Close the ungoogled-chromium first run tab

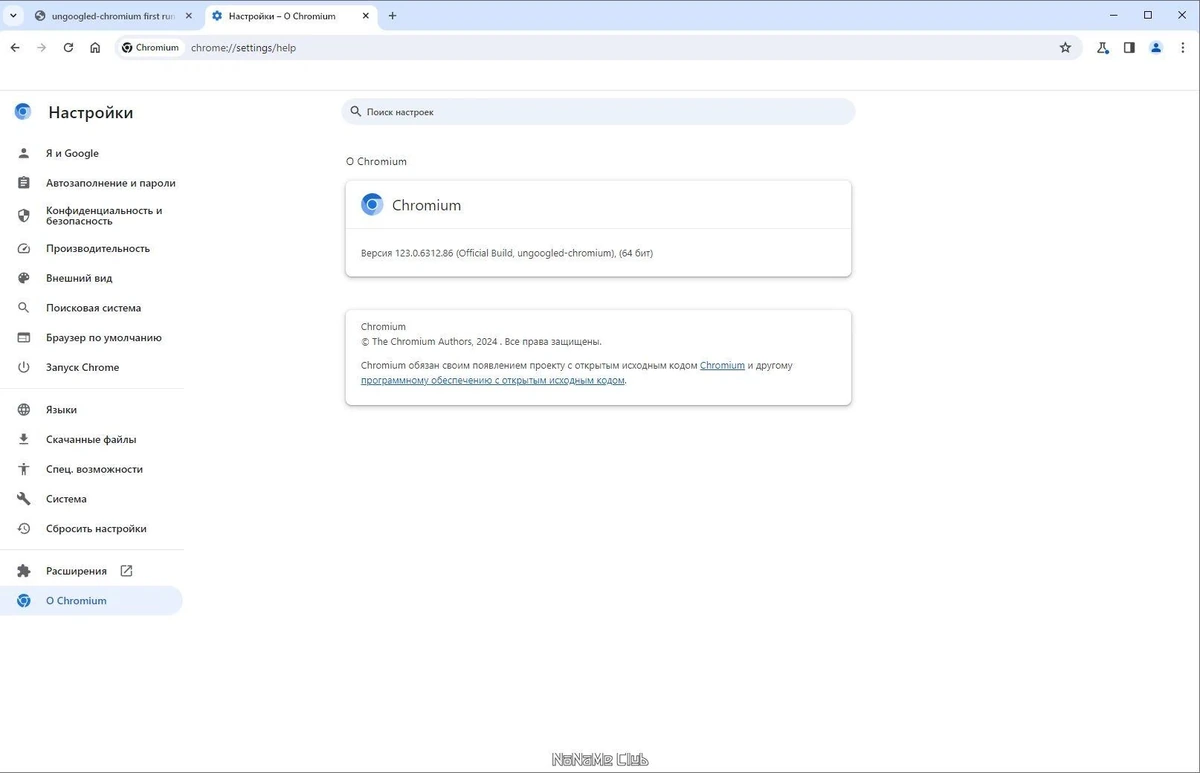pos(188,16)
